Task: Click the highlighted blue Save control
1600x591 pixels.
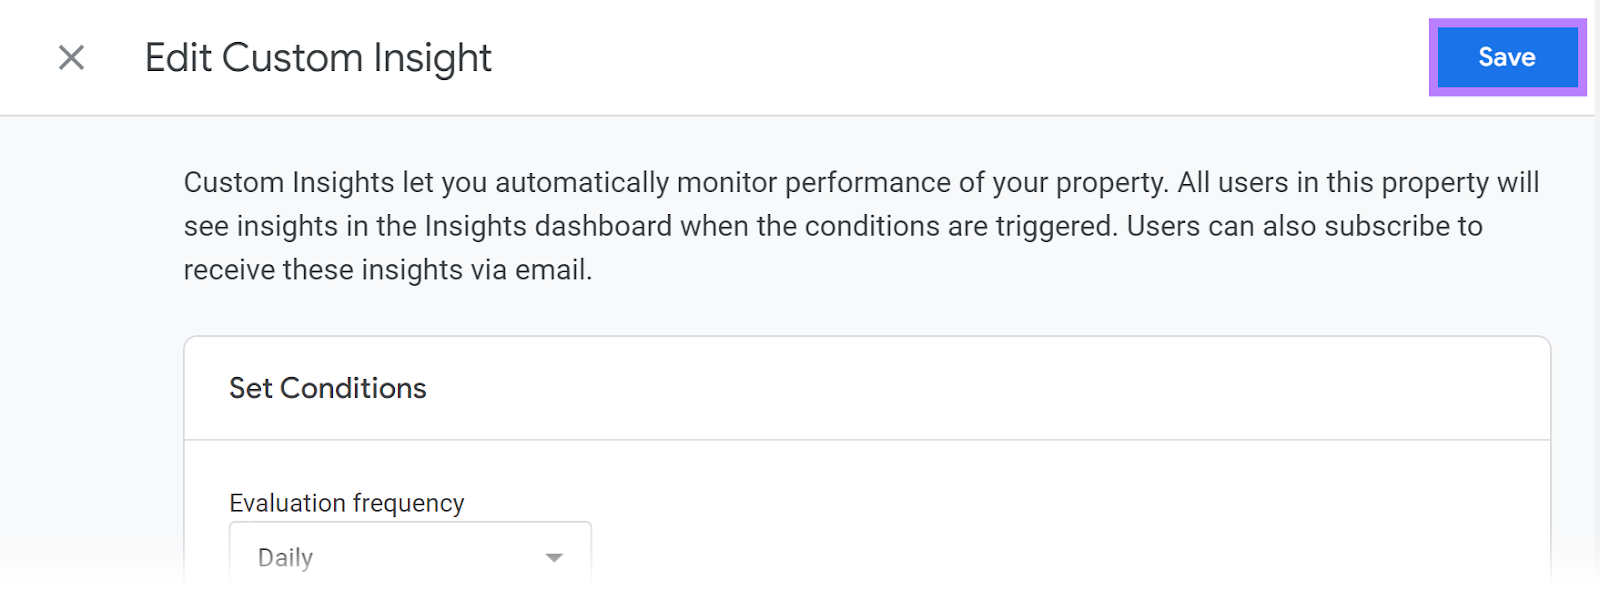Action: pos(1505,57)
